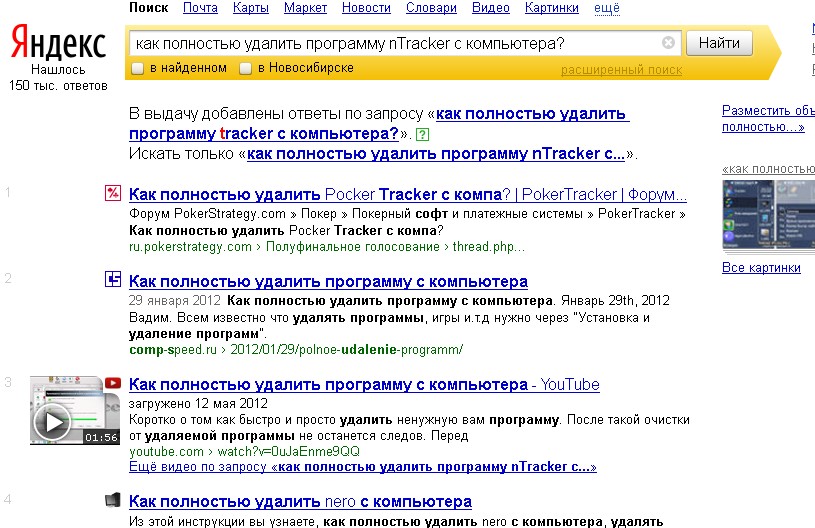
Task: Tick the "в Новосибирске" checkbox
Action: 245,68
